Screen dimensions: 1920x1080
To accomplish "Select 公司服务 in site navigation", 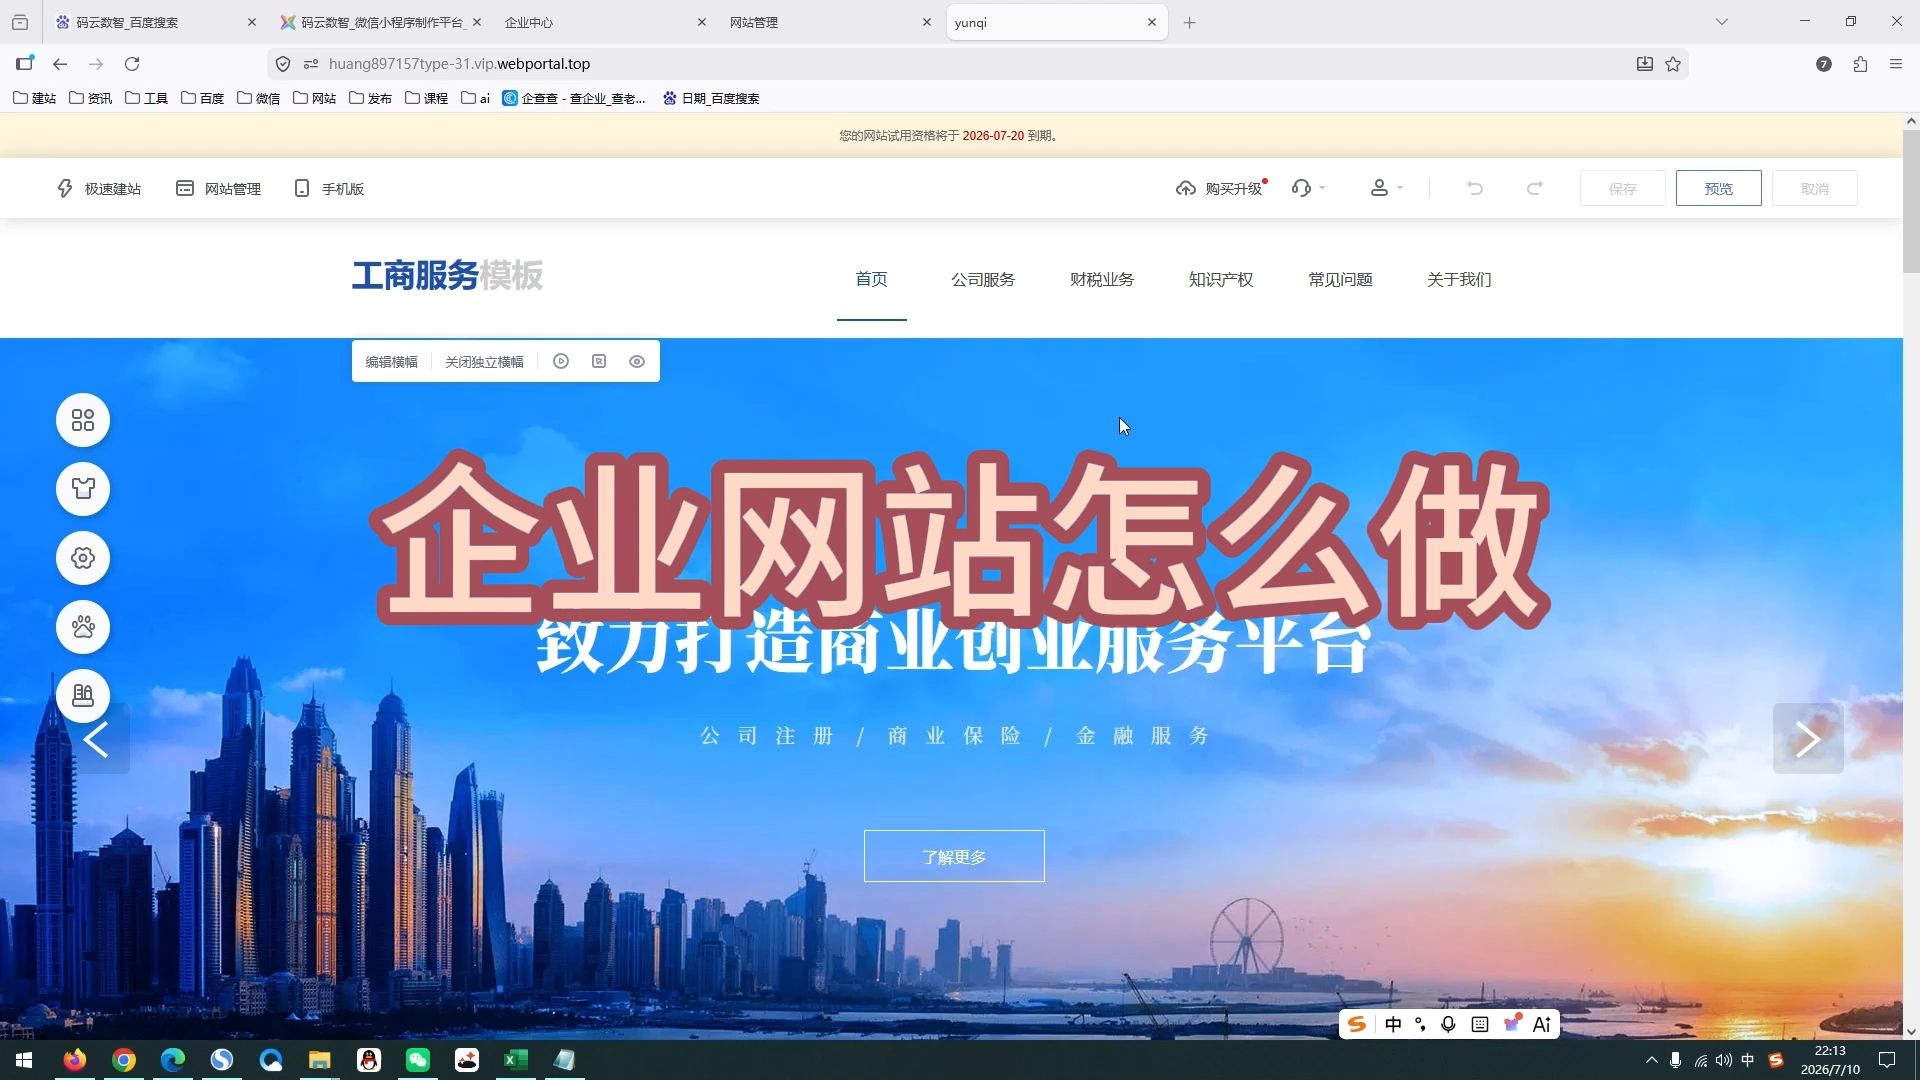I will (x=983, y=279).
